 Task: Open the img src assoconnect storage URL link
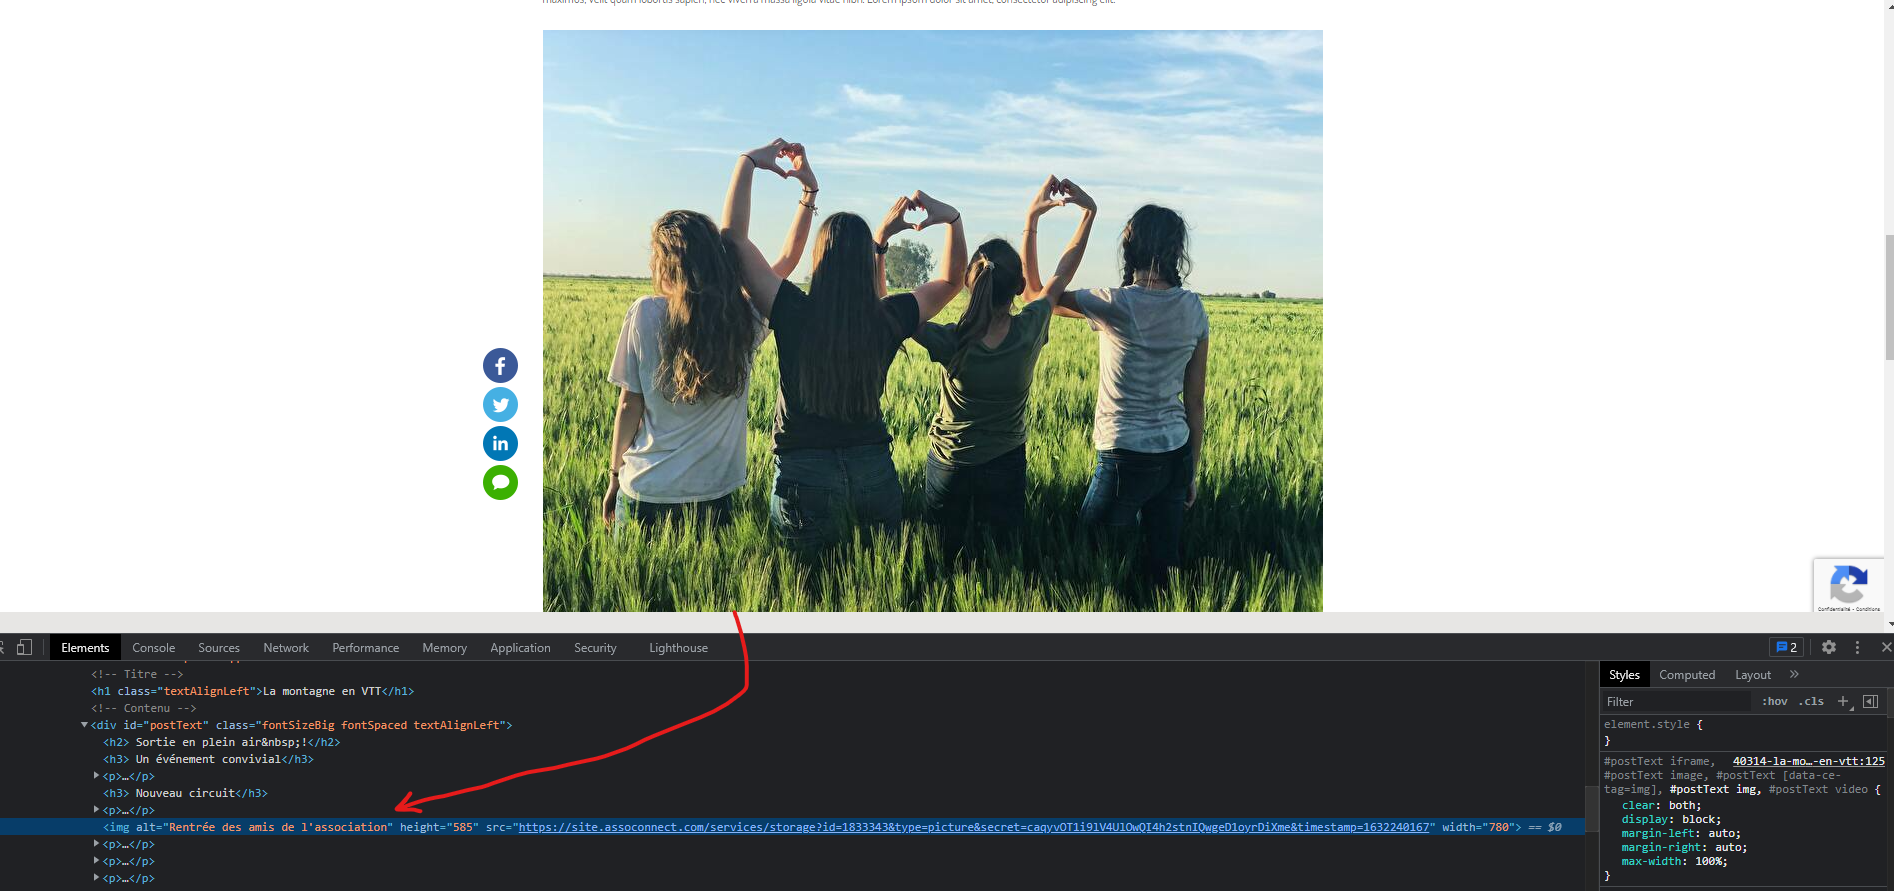(974, 827)
